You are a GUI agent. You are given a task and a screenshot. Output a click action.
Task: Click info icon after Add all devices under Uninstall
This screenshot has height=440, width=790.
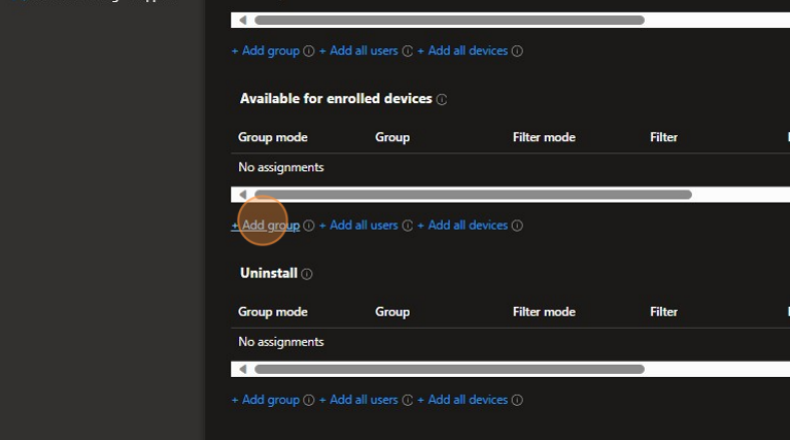[x=517, y=400]
